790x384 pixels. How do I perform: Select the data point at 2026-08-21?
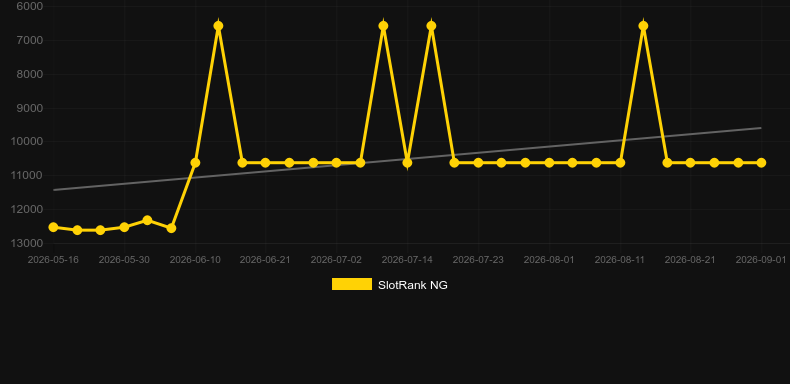(x=691, y=163)
